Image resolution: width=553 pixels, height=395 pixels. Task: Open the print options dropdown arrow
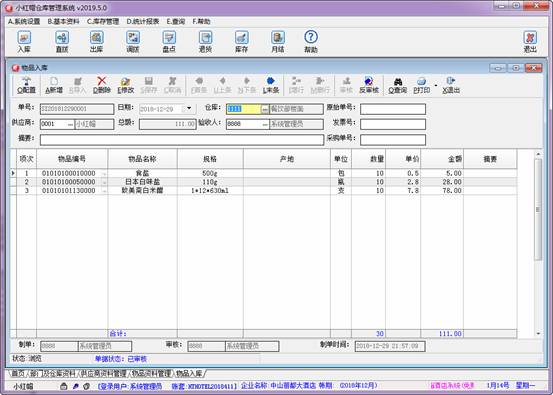tap(436, 85)
